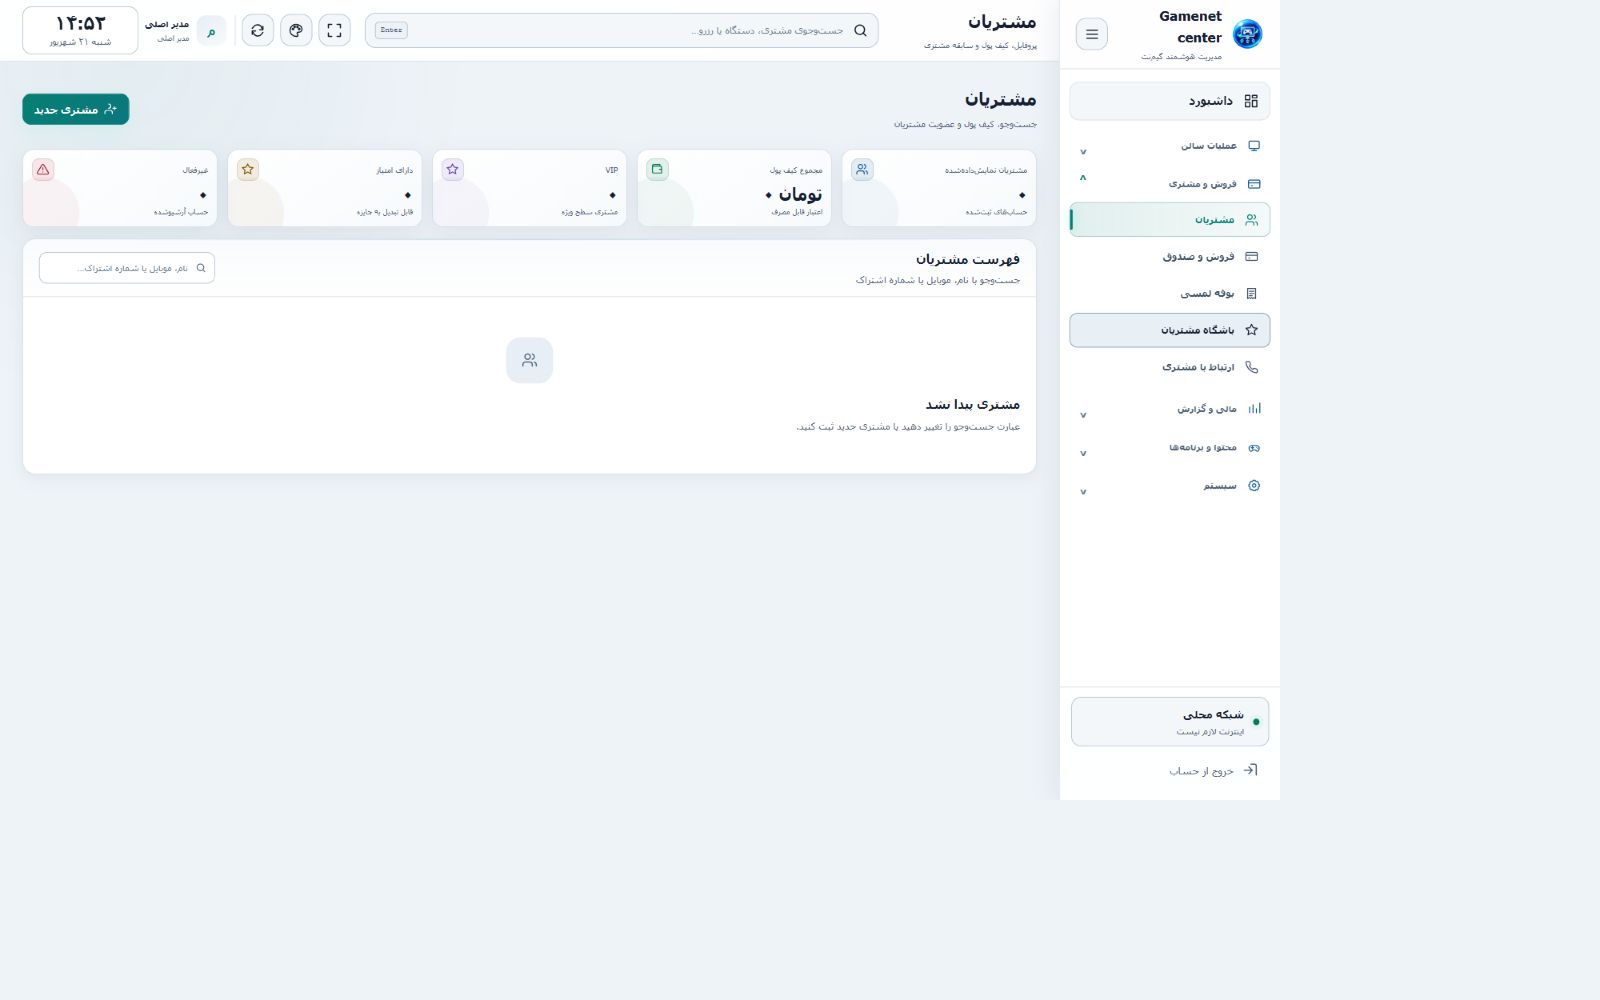Expand the عملیات سالن section
1600x1000 pixels.
coord(1169,146)
